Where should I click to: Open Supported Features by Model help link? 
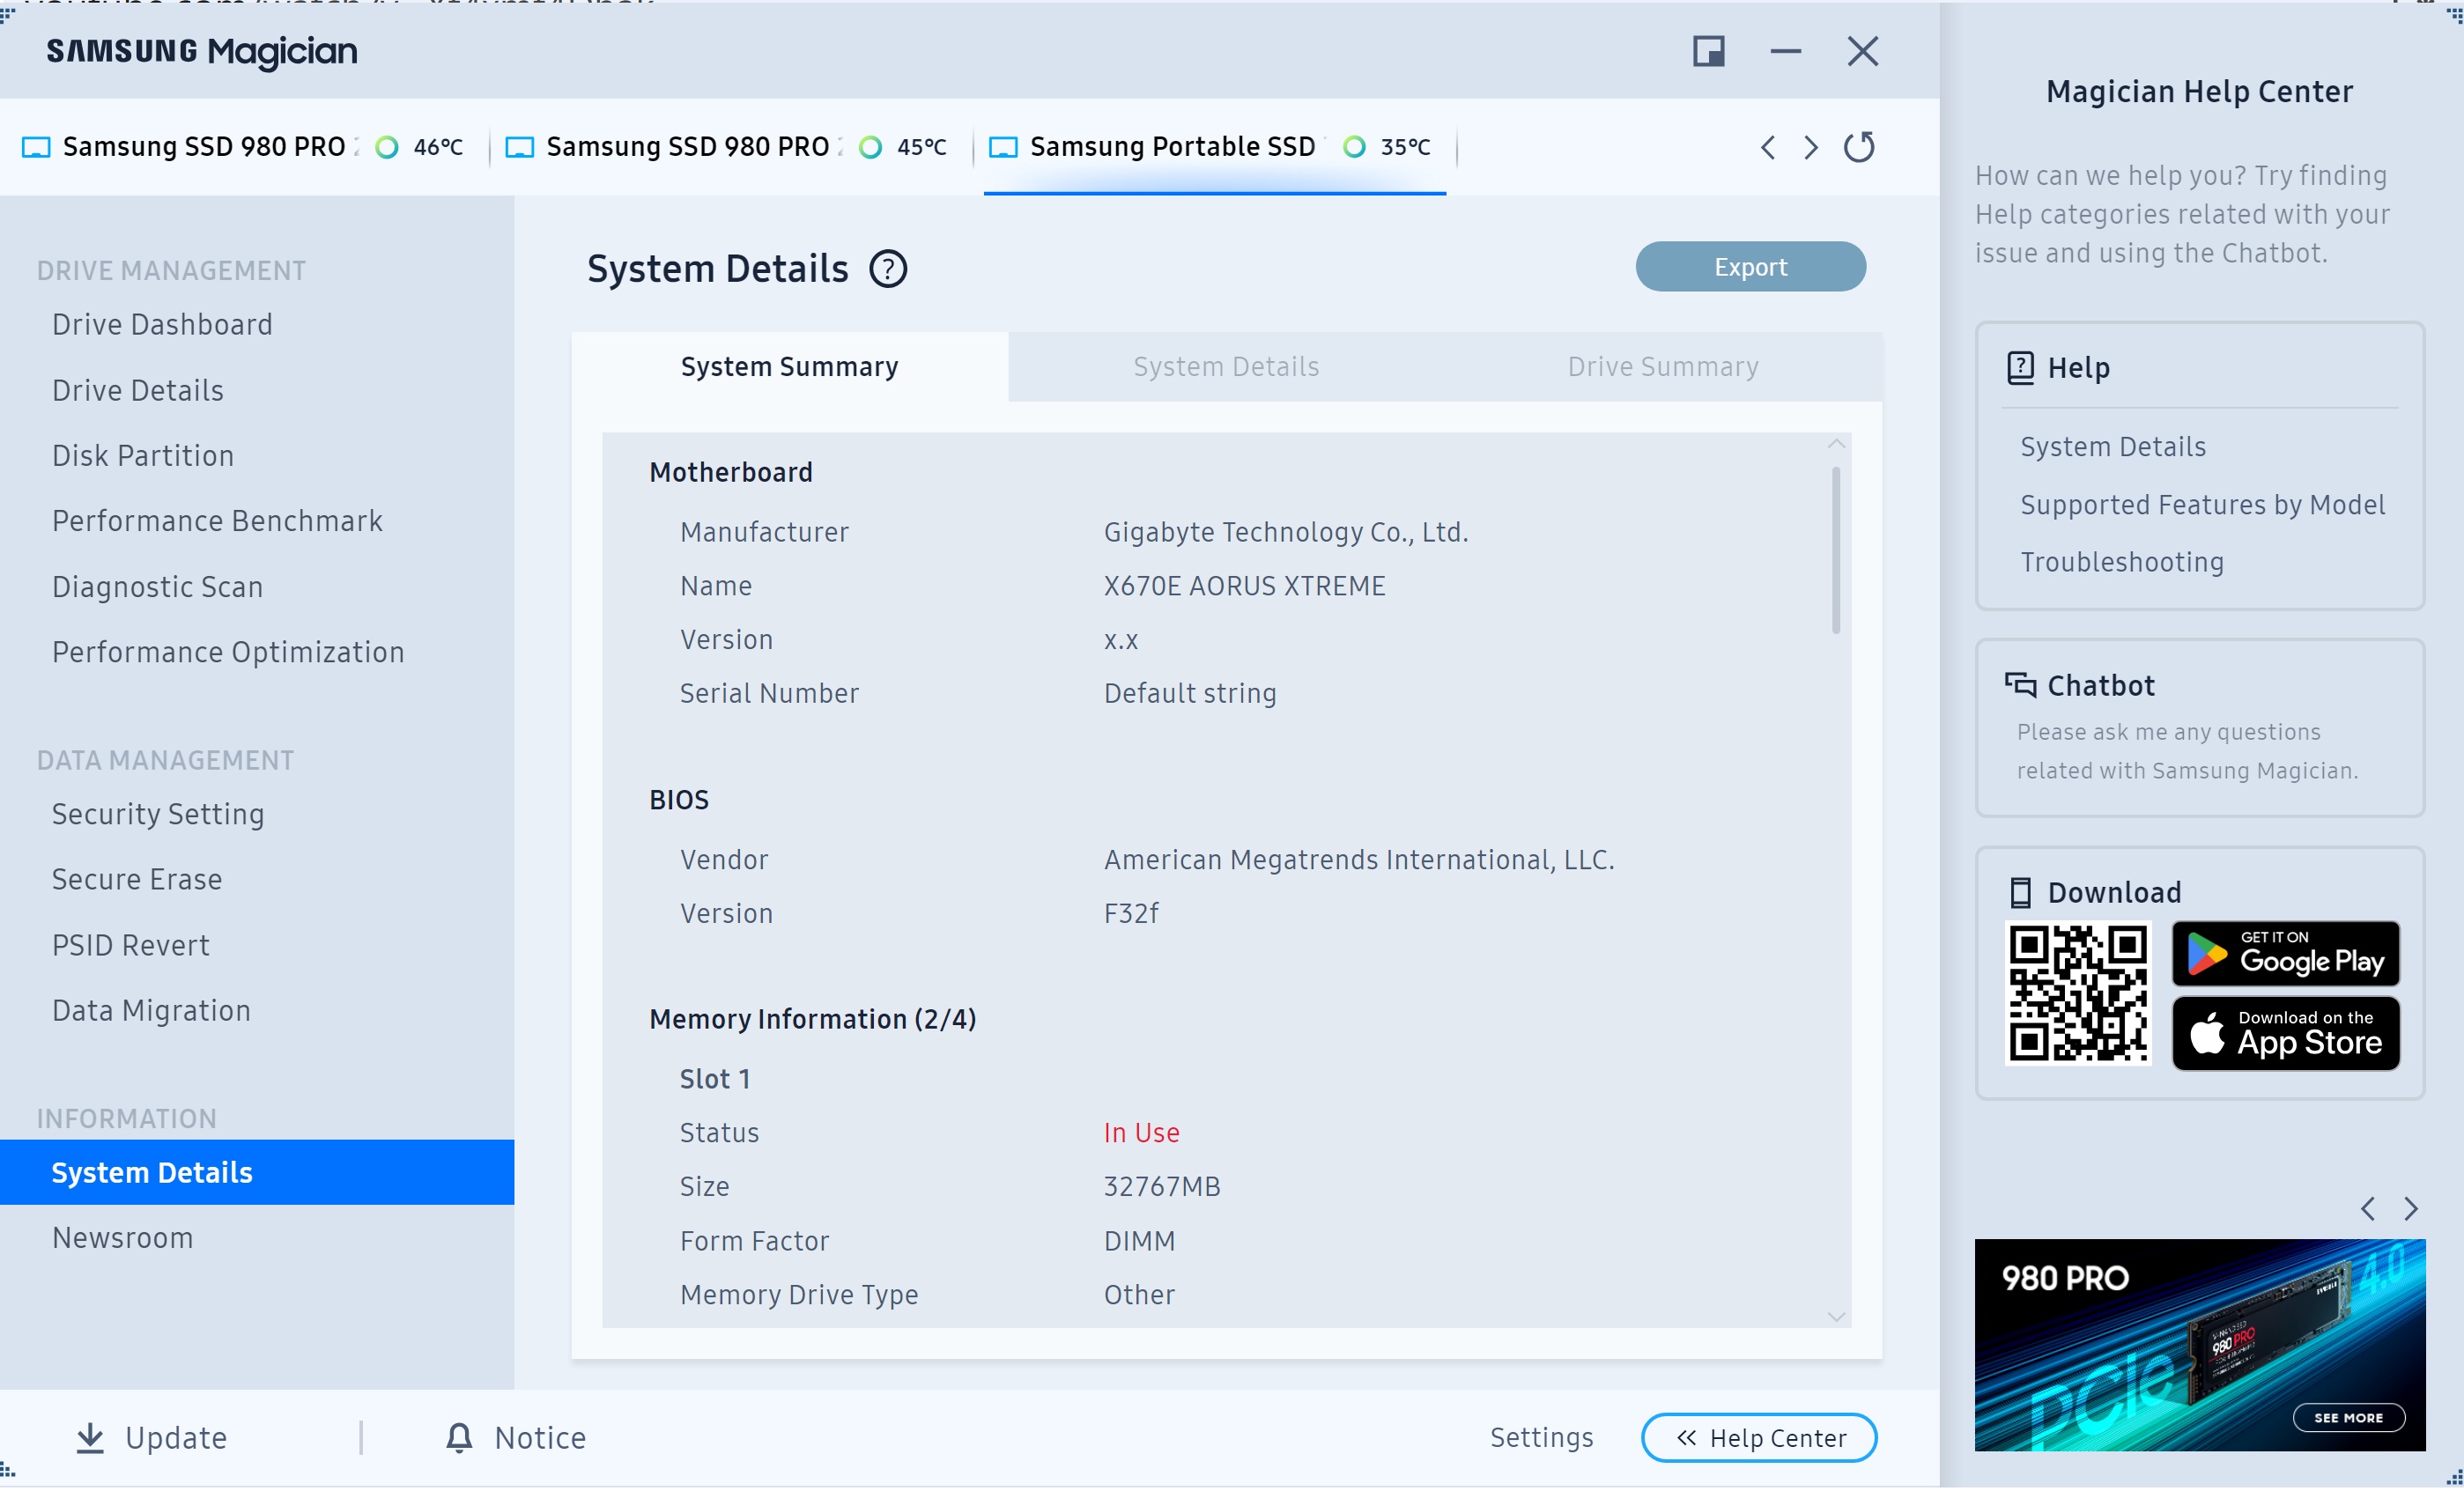pos(2202,505)
